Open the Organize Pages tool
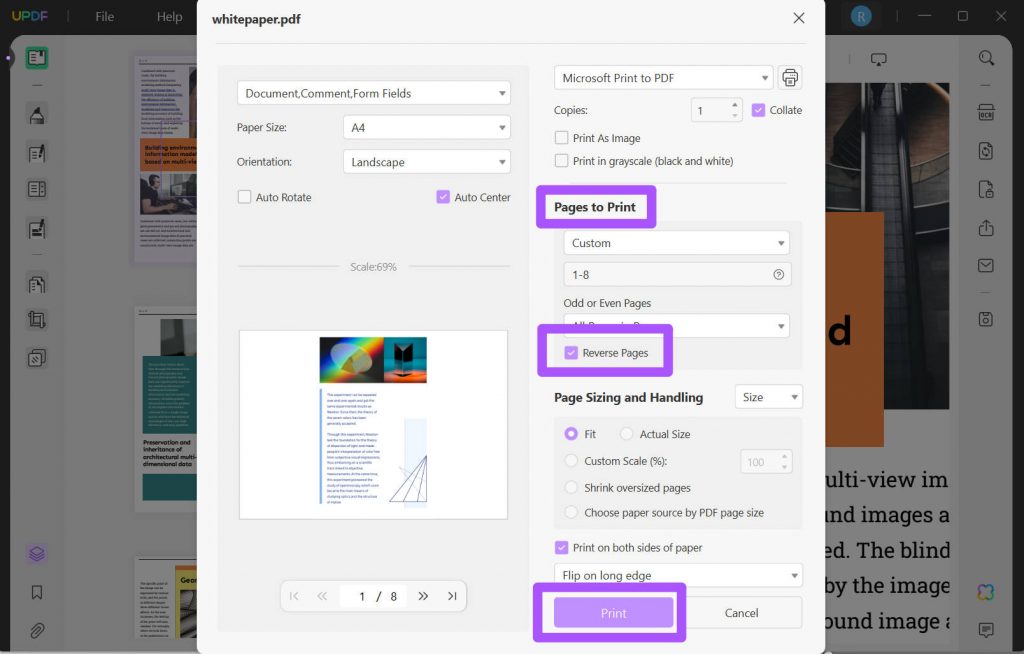The width and height of the screenshot is (1024, 654). click(x=35, y=283)
